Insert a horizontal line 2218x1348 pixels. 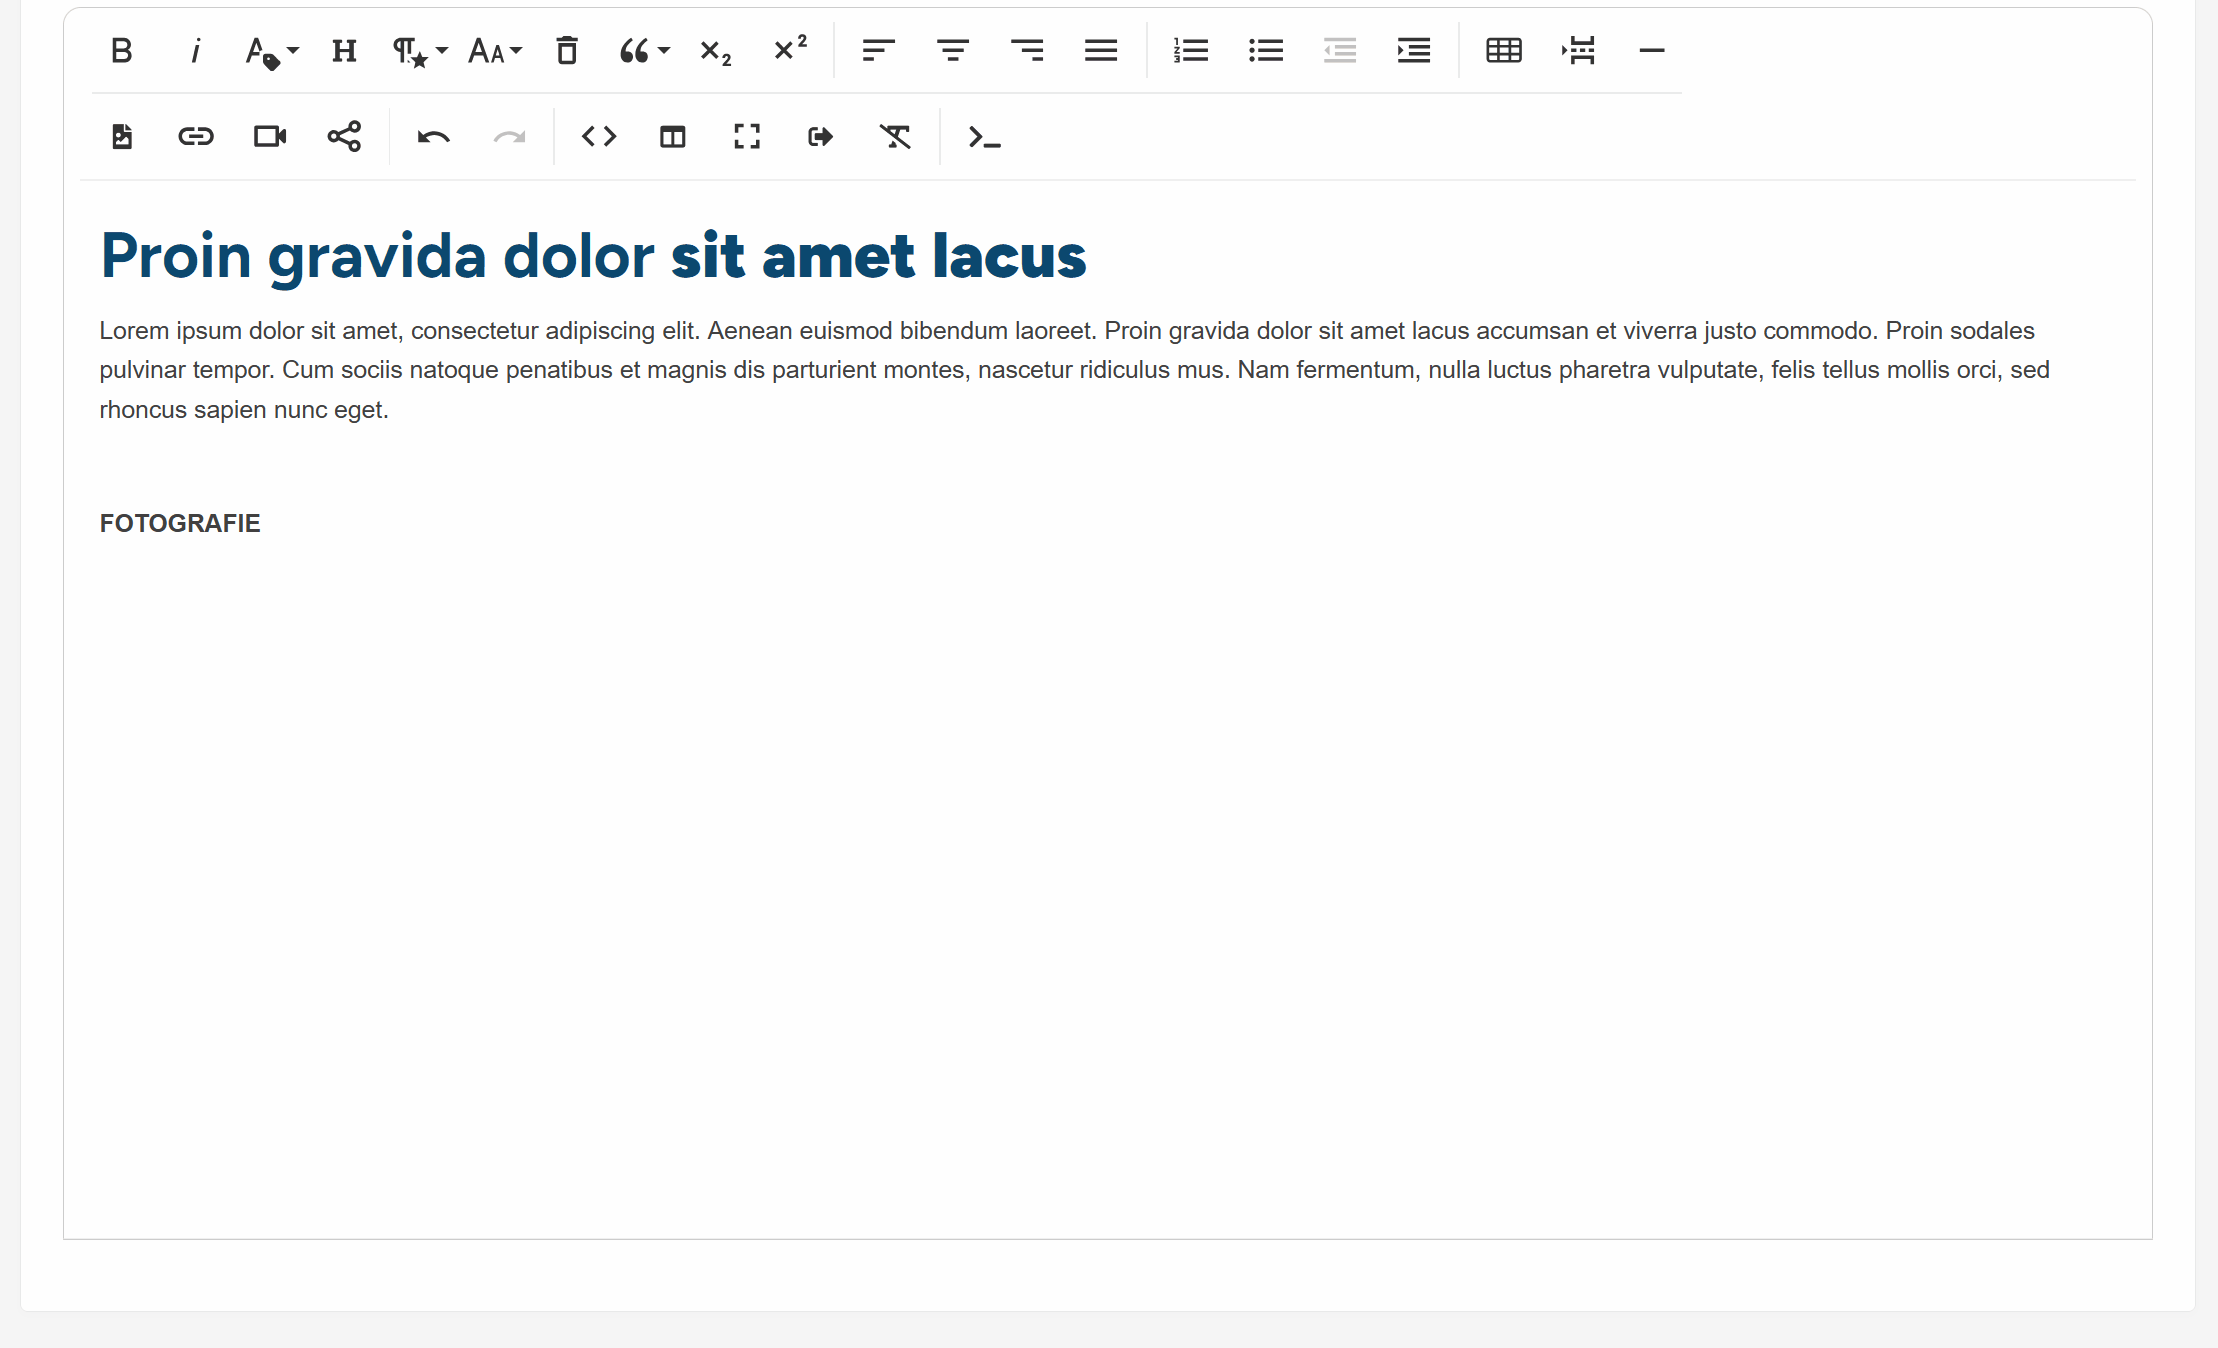(x=1652, y=50)
